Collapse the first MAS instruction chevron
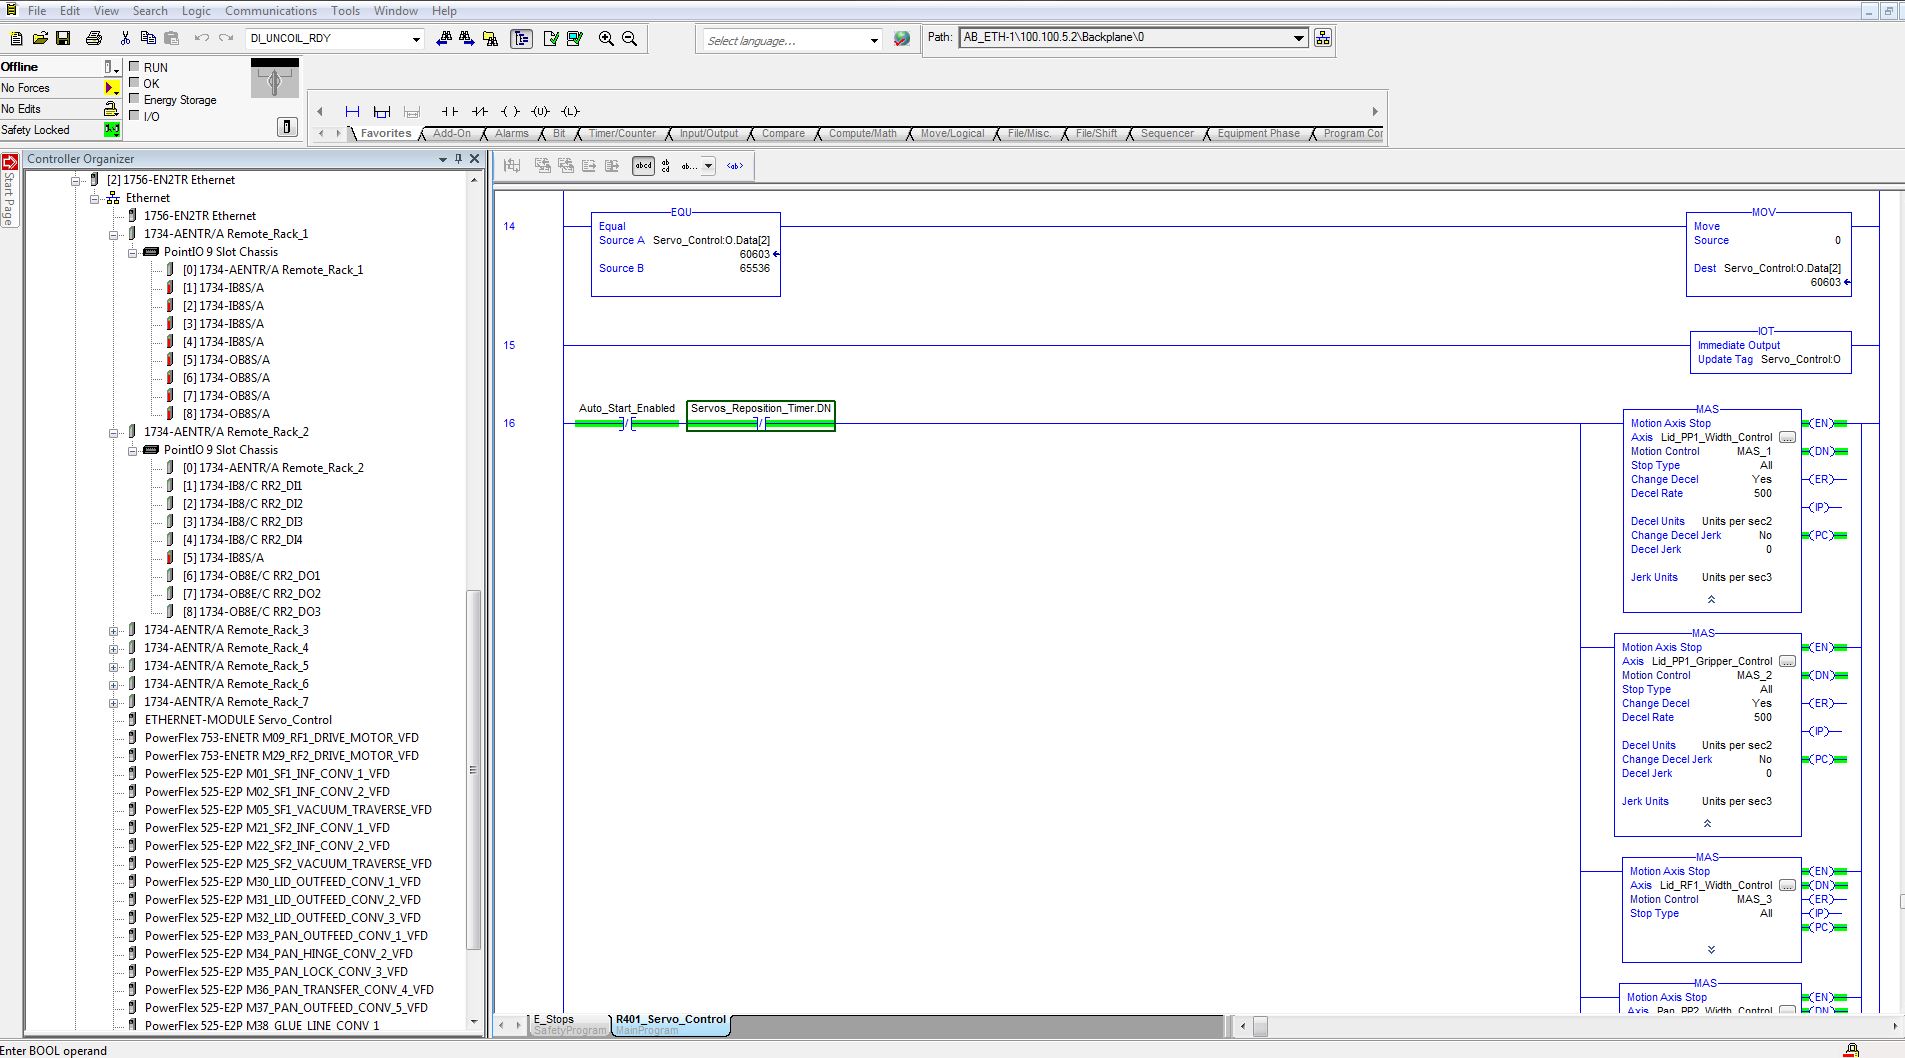Screen dimensions: 1905x1058 point(1711,600)
